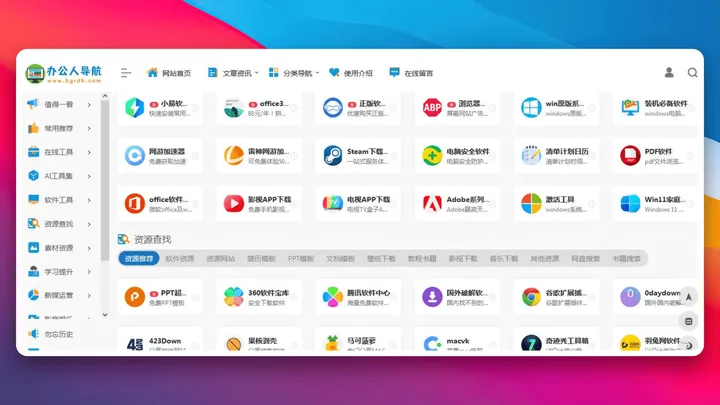Switch to the 网盘搜索 tab

point(585,259)
